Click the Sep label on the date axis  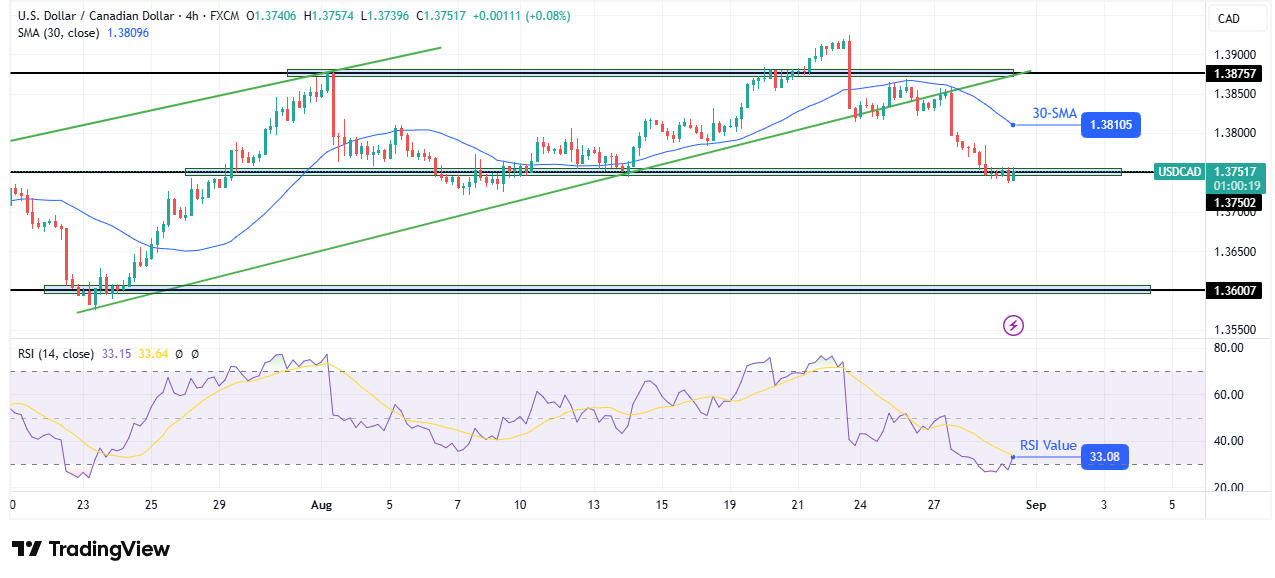(1036, 505)
